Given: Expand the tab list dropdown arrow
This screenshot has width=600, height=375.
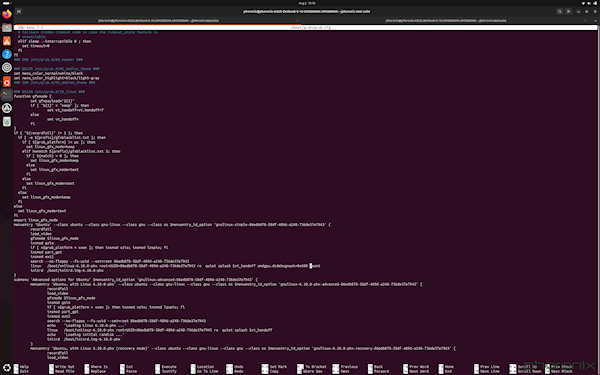Looking at the screenshot, I should (595, 21).
